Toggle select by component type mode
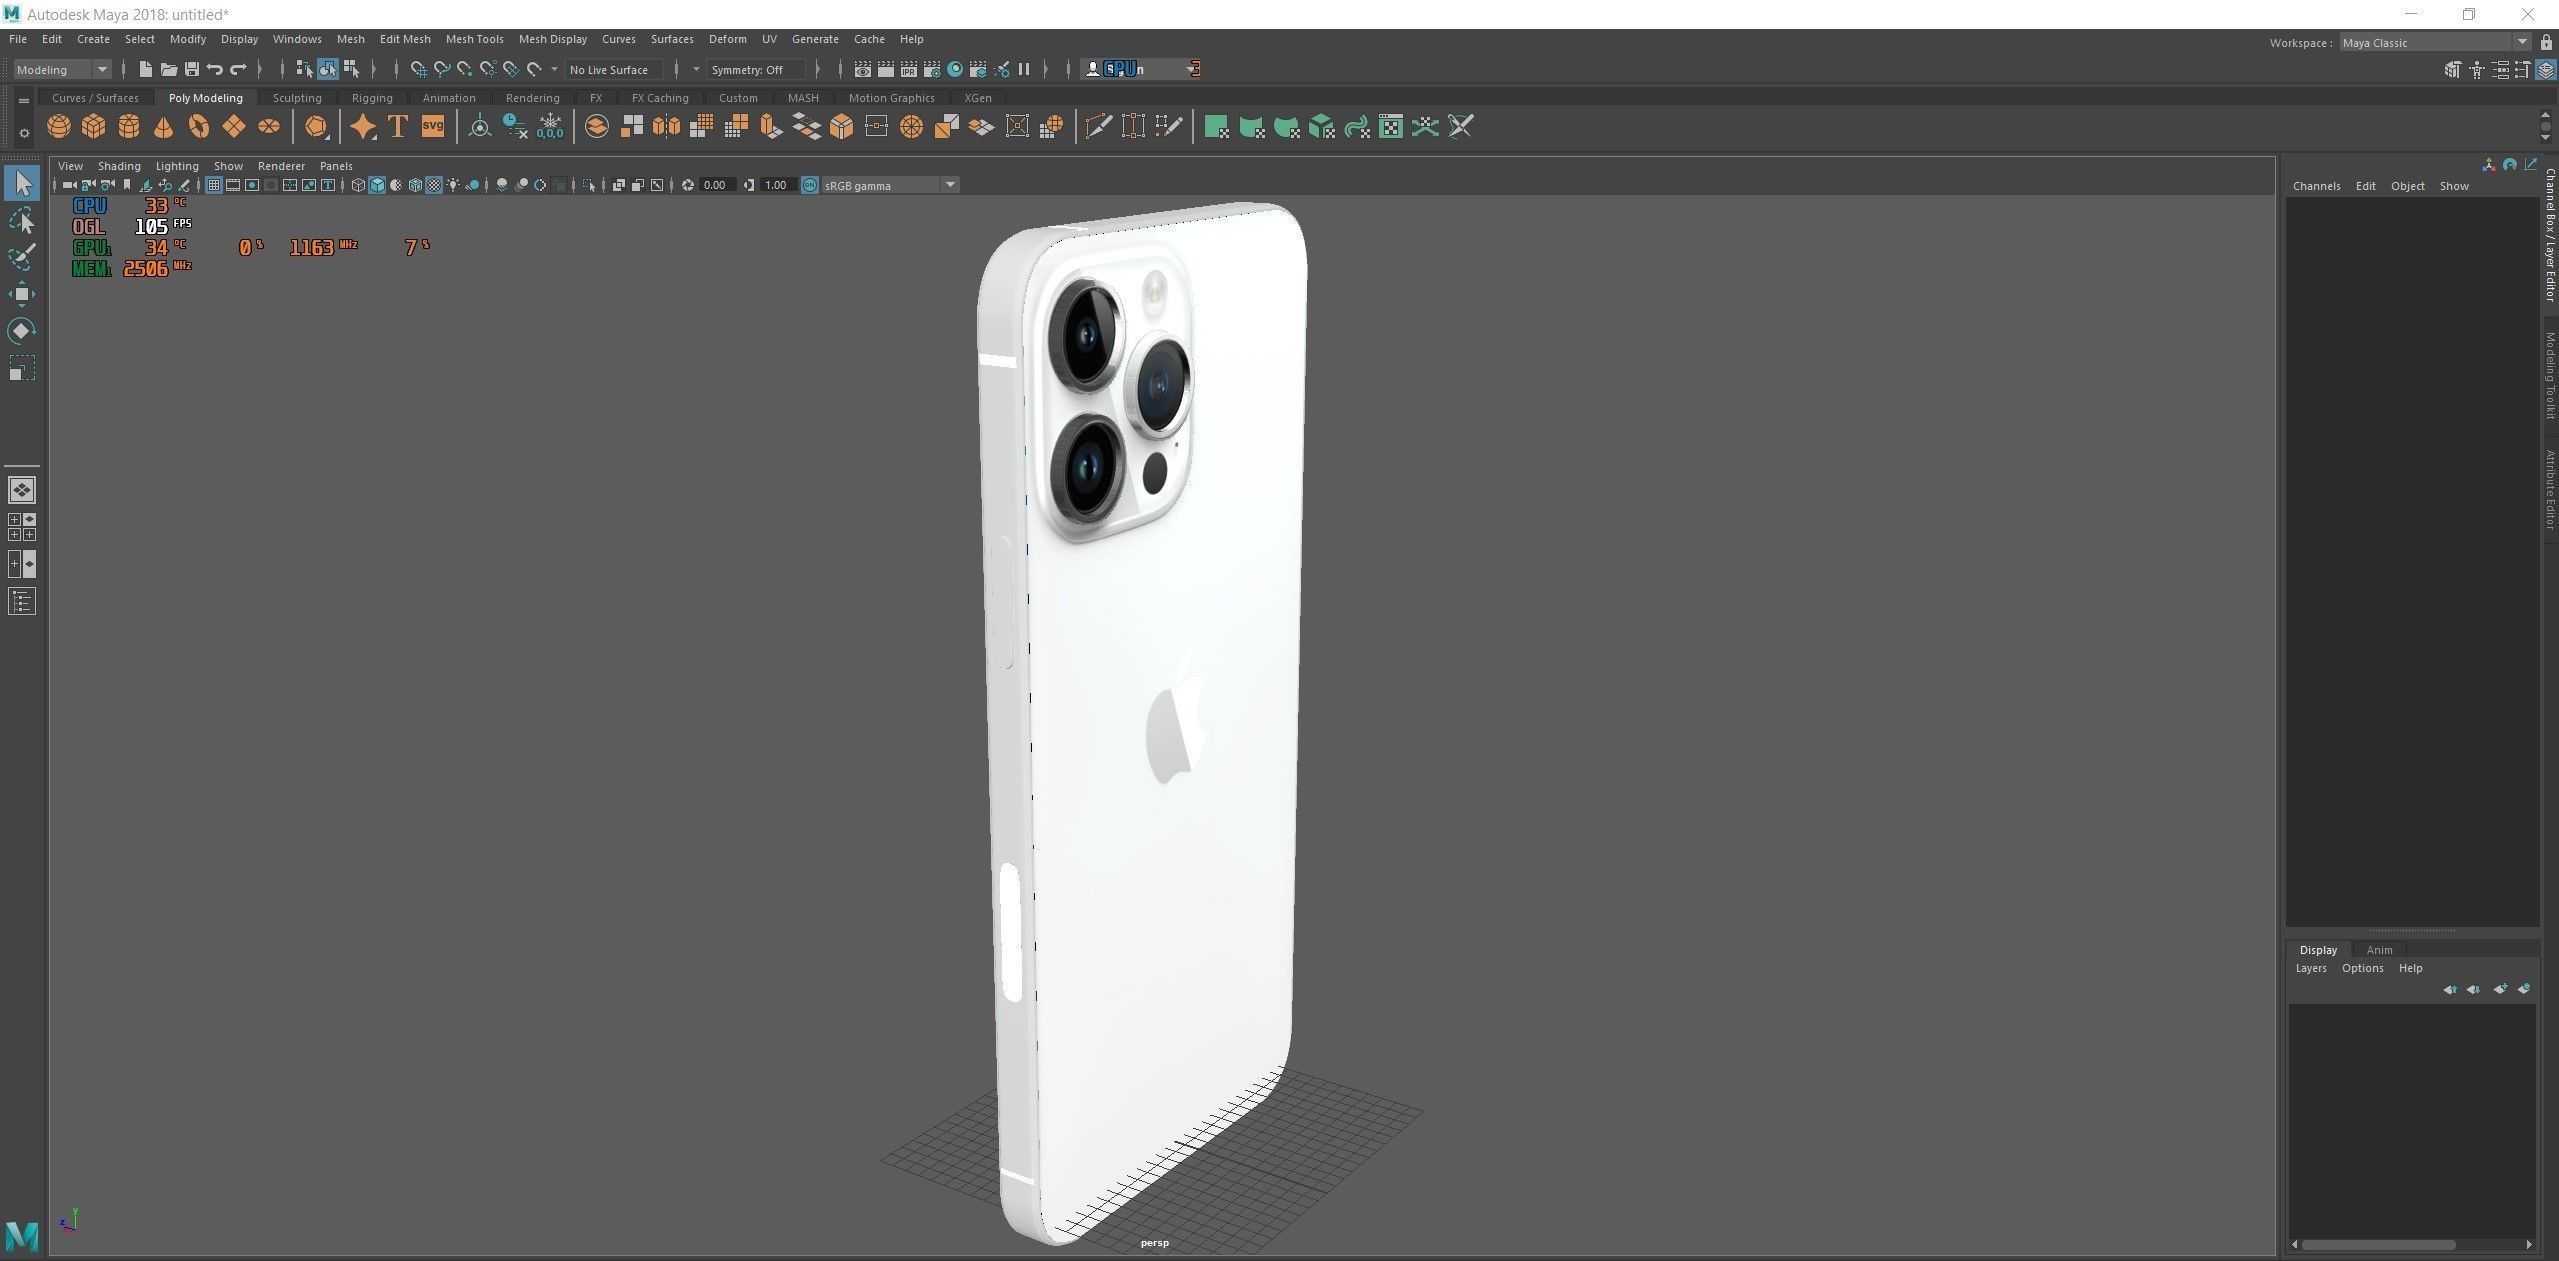This screenshot has width=2559, height=1261. (351, 69)
